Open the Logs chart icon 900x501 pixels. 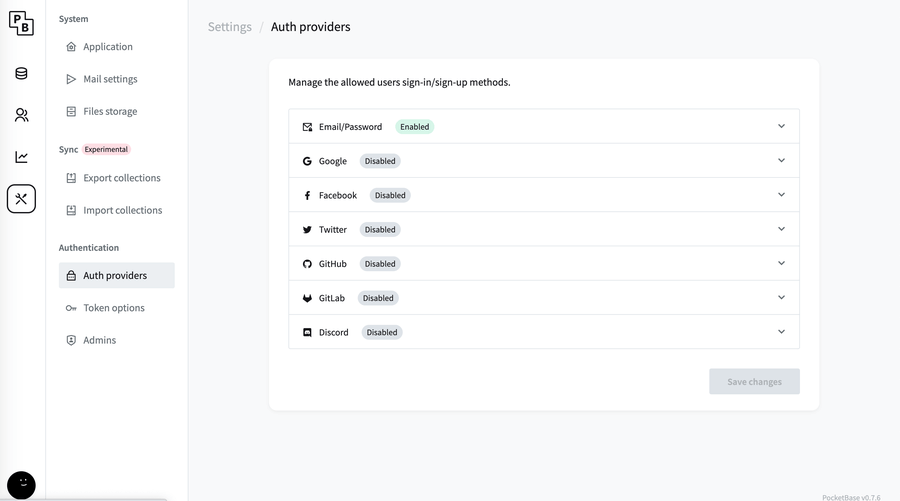click(x=21, y=157)
